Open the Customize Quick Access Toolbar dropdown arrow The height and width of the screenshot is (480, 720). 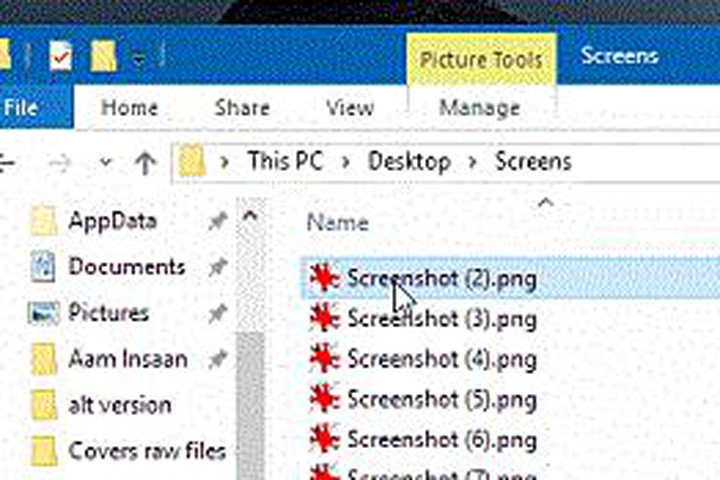coord(138,59)
